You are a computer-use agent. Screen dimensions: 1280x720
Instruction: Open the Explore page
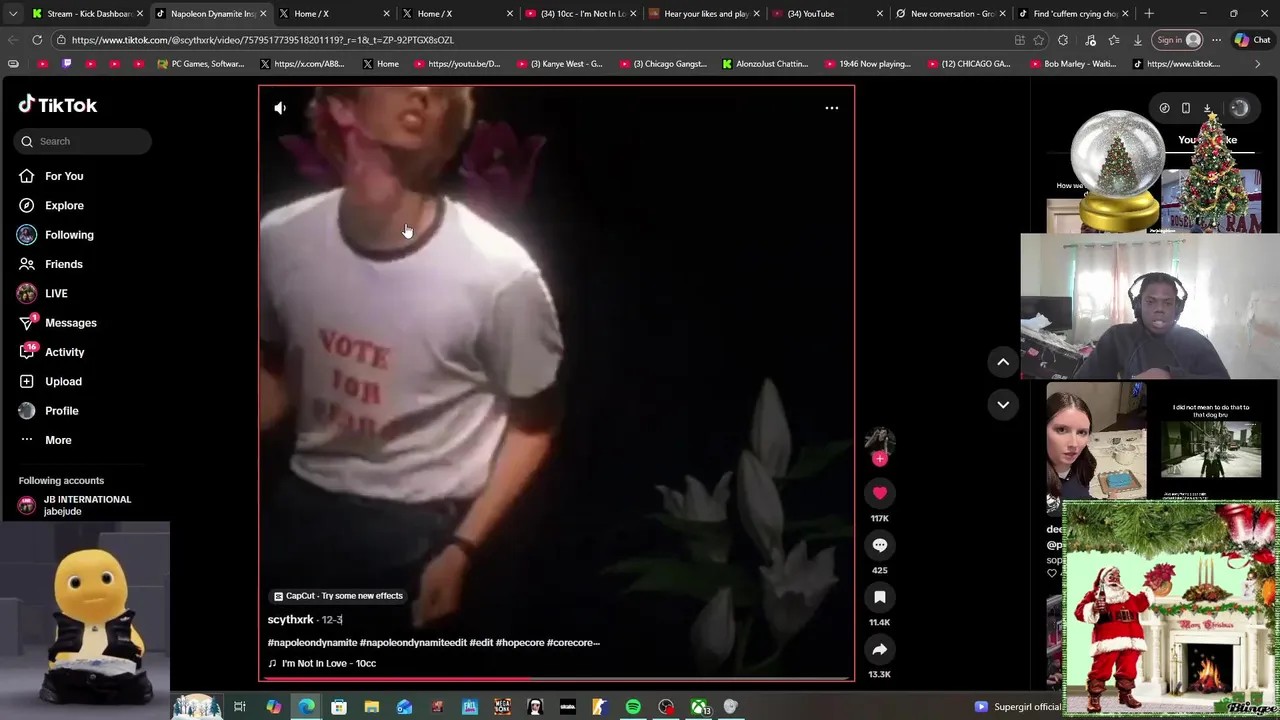51,205
